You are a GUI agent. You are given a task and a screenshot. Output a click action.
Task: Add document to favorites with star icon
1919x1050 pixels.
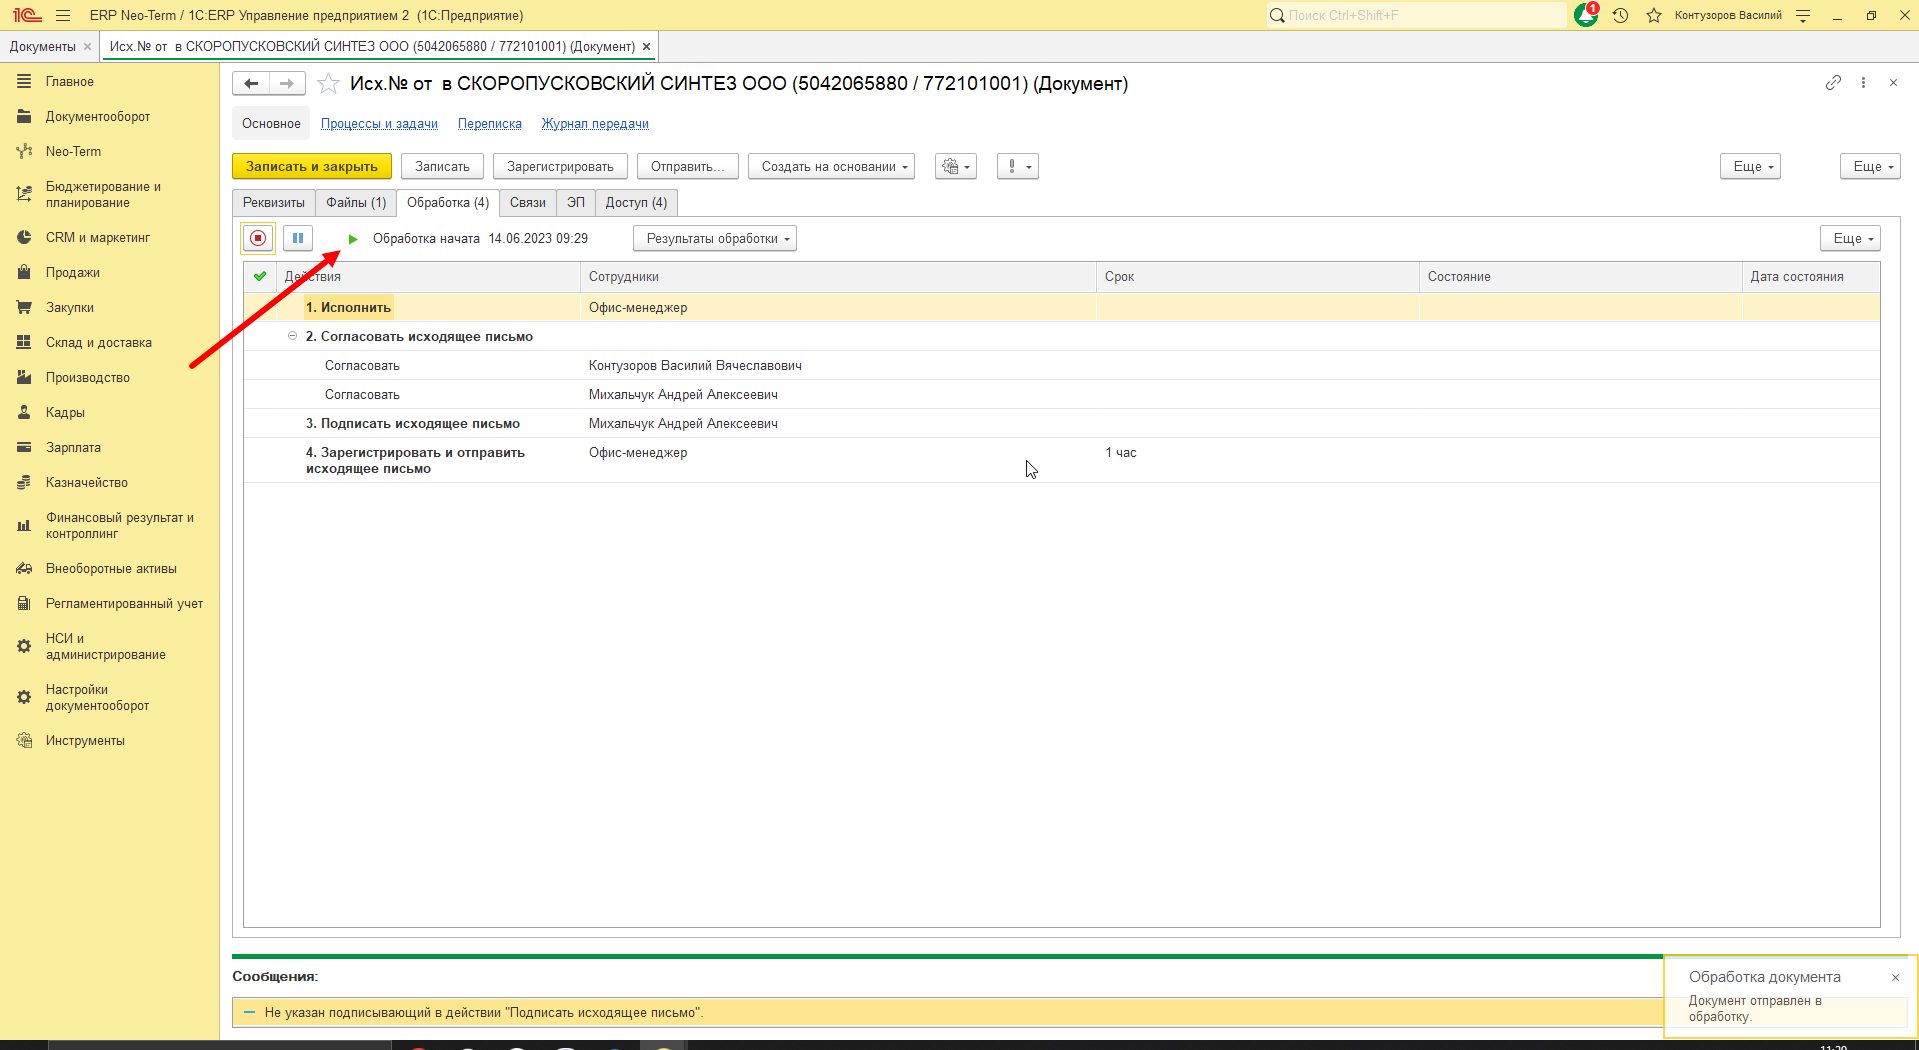[x=328, y=84]
